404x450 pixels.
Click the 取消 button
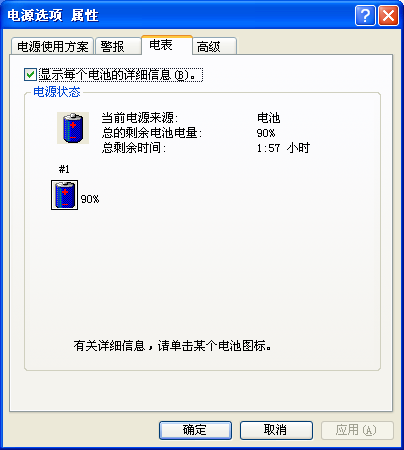coord(276,430)
